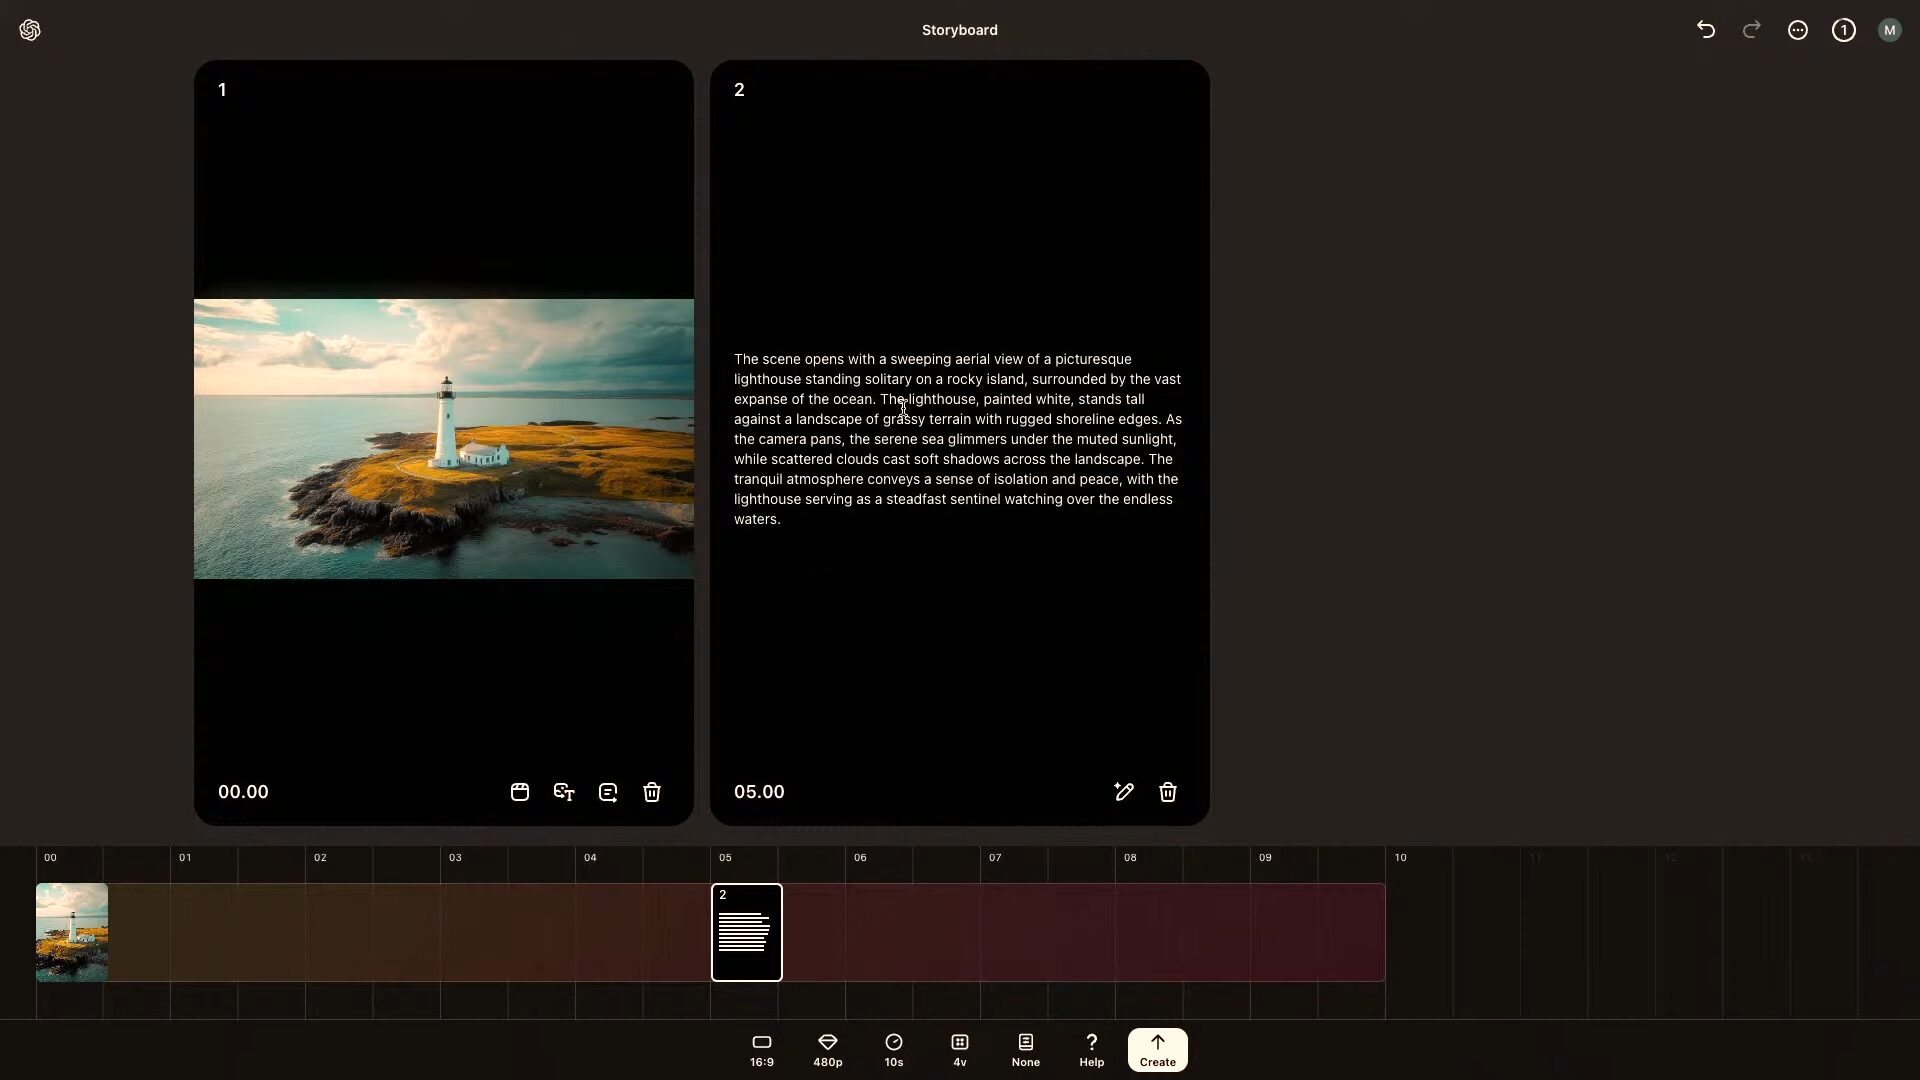Delete storyboard card 1
This screenshot has height=1080, width=1920.
[652, 792]
